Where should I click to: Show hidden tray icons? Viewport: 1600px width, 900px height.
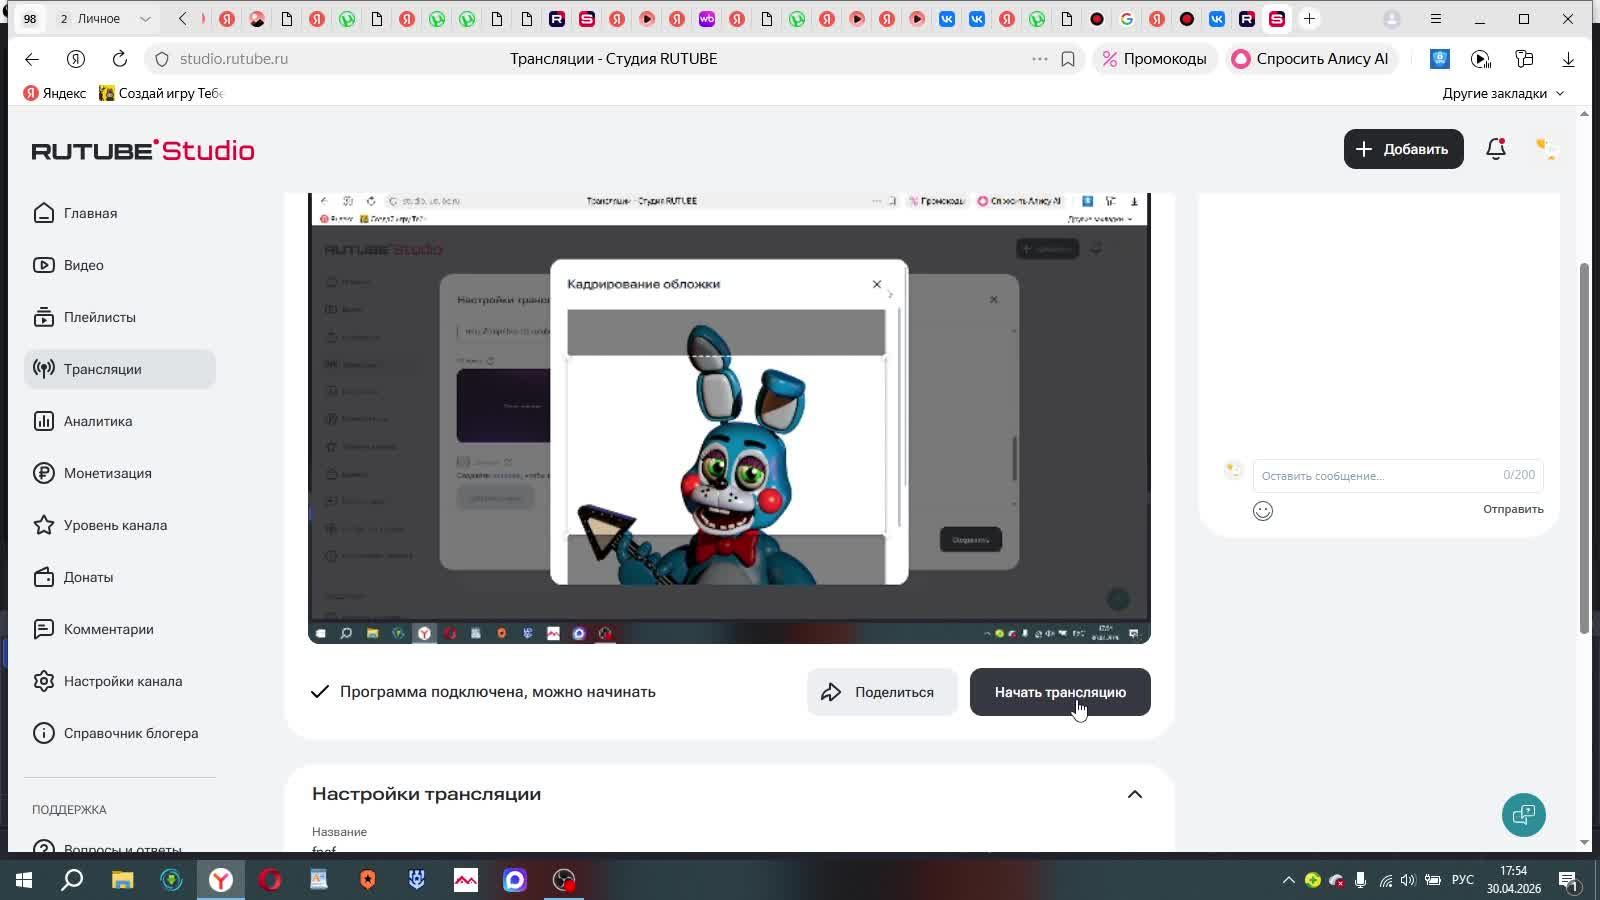click(x=1288, y=880)
